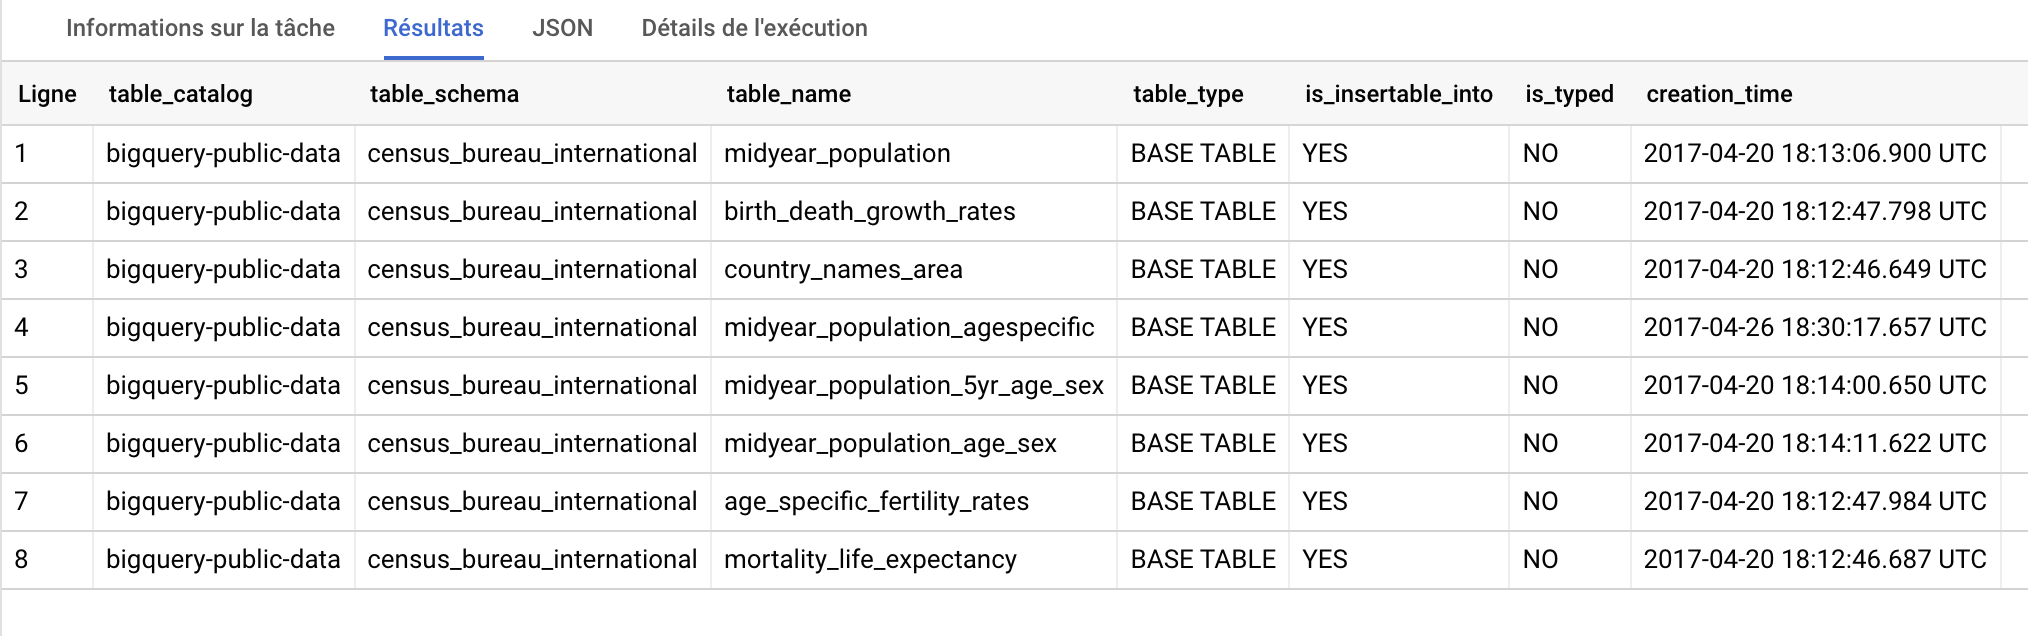Click the table_name column header
Screen dimensions: 2028x636
788,94
